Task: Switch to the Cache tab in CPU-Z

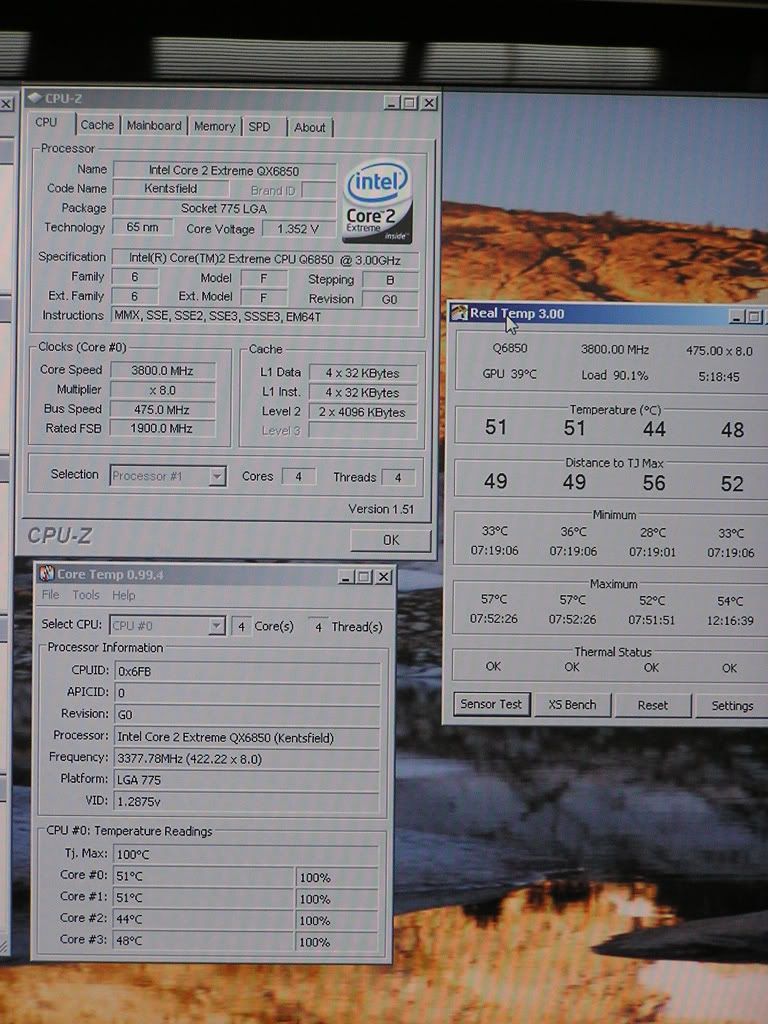Action: 97,125
